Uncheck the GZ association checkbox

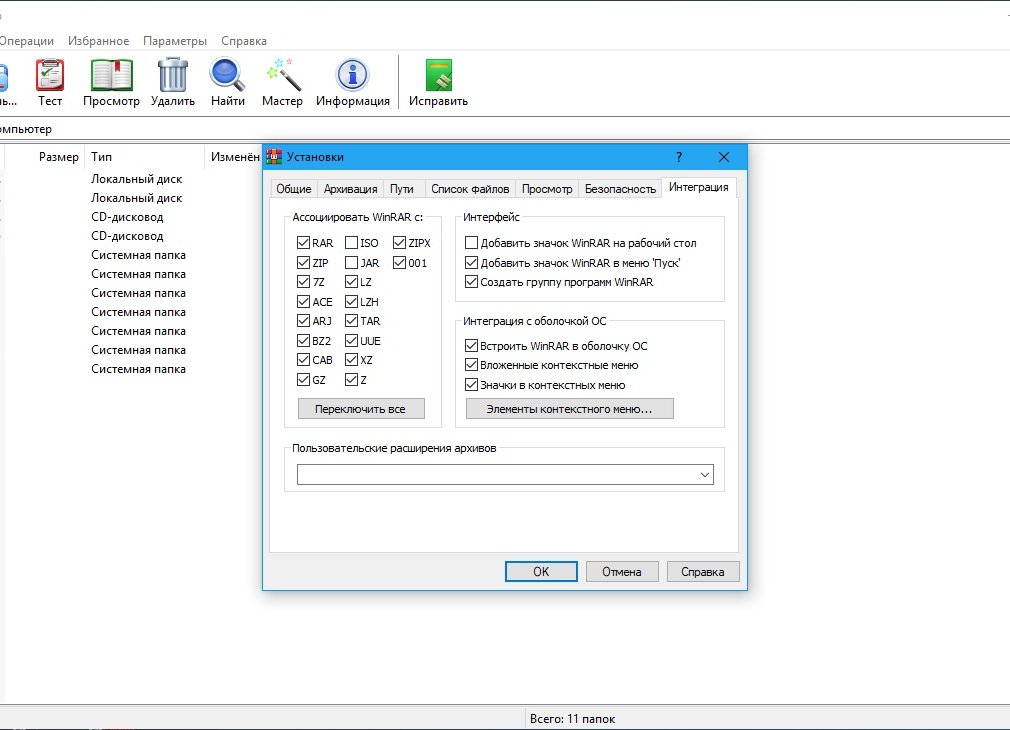click(x=303, y=379)
